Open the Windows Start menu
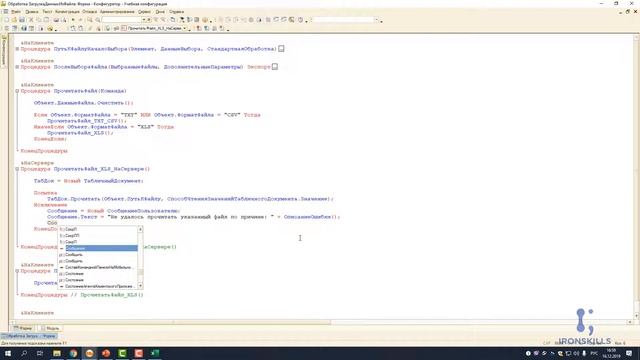The height and width of the screenshot is (360, 640). coord(7,353)
